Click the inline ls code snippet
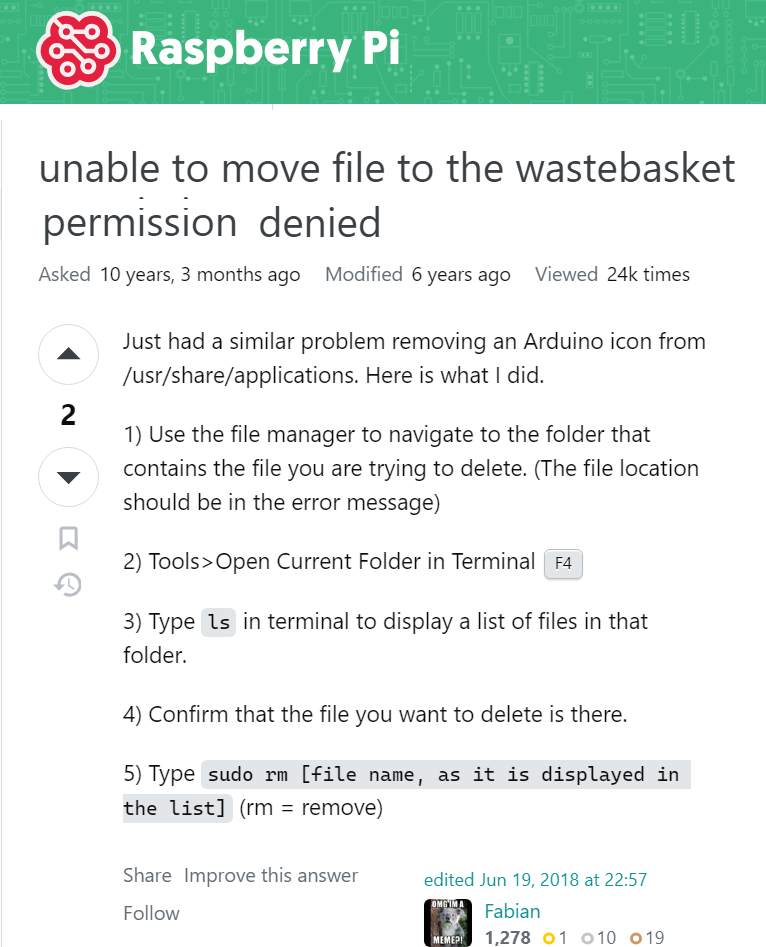 (x=219, y=622)
